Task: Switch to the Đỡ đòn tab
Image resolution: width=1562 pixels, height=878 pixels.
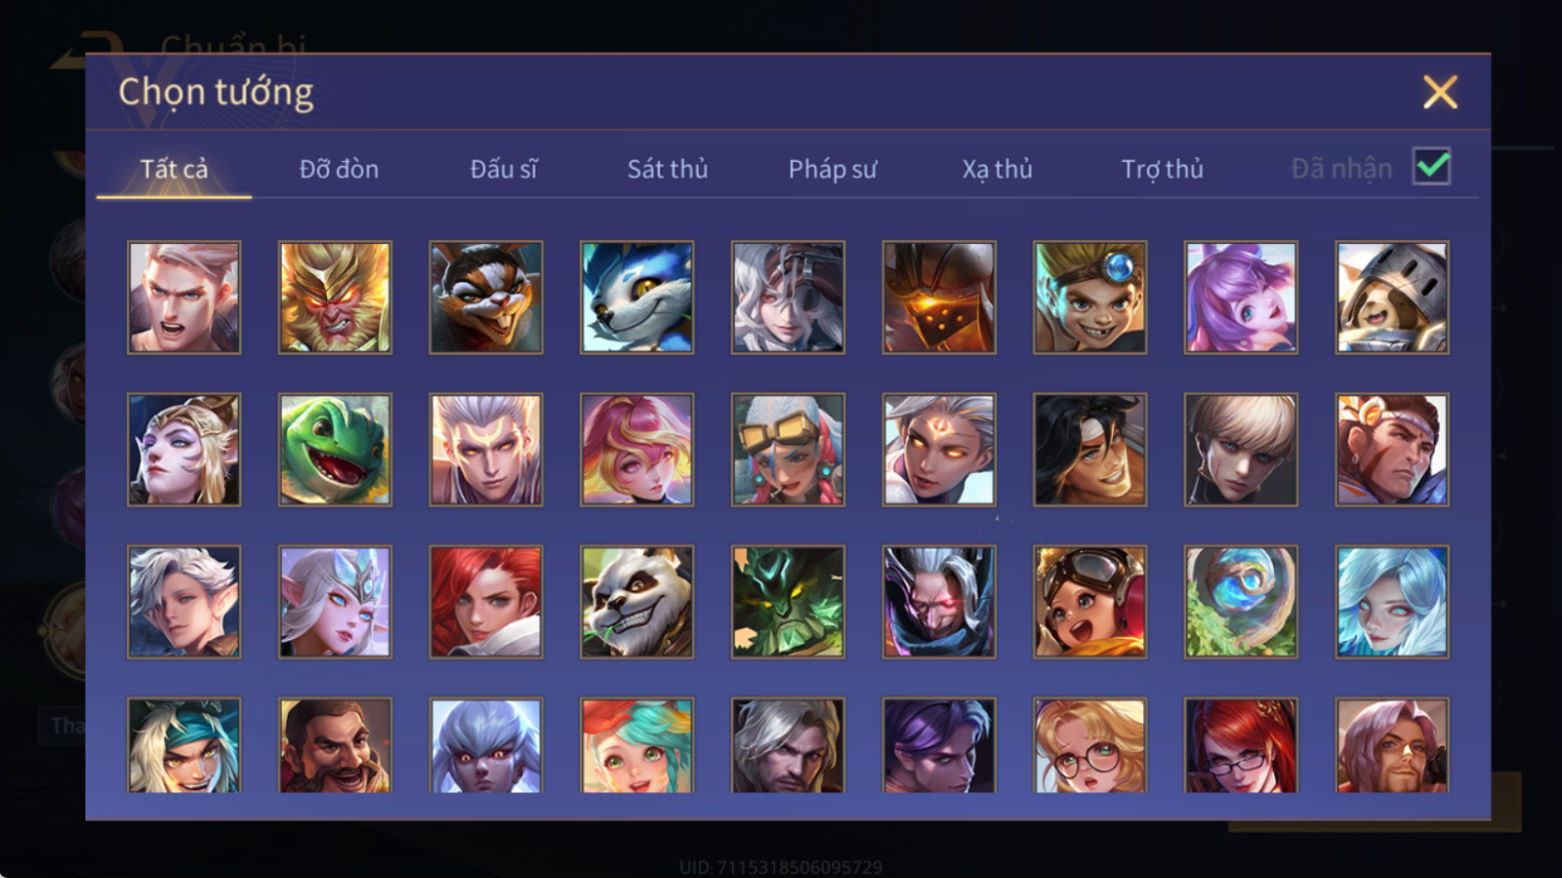Action: click(339, 169)
